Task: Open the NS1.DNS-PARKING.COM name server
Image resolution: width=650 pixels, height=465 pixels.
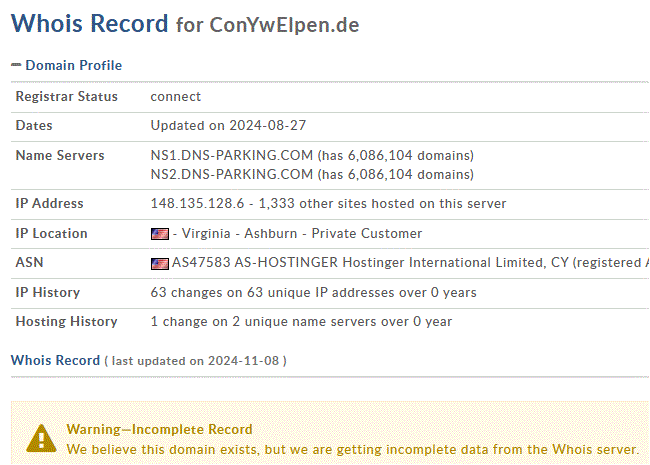Action: pos(231,155)
